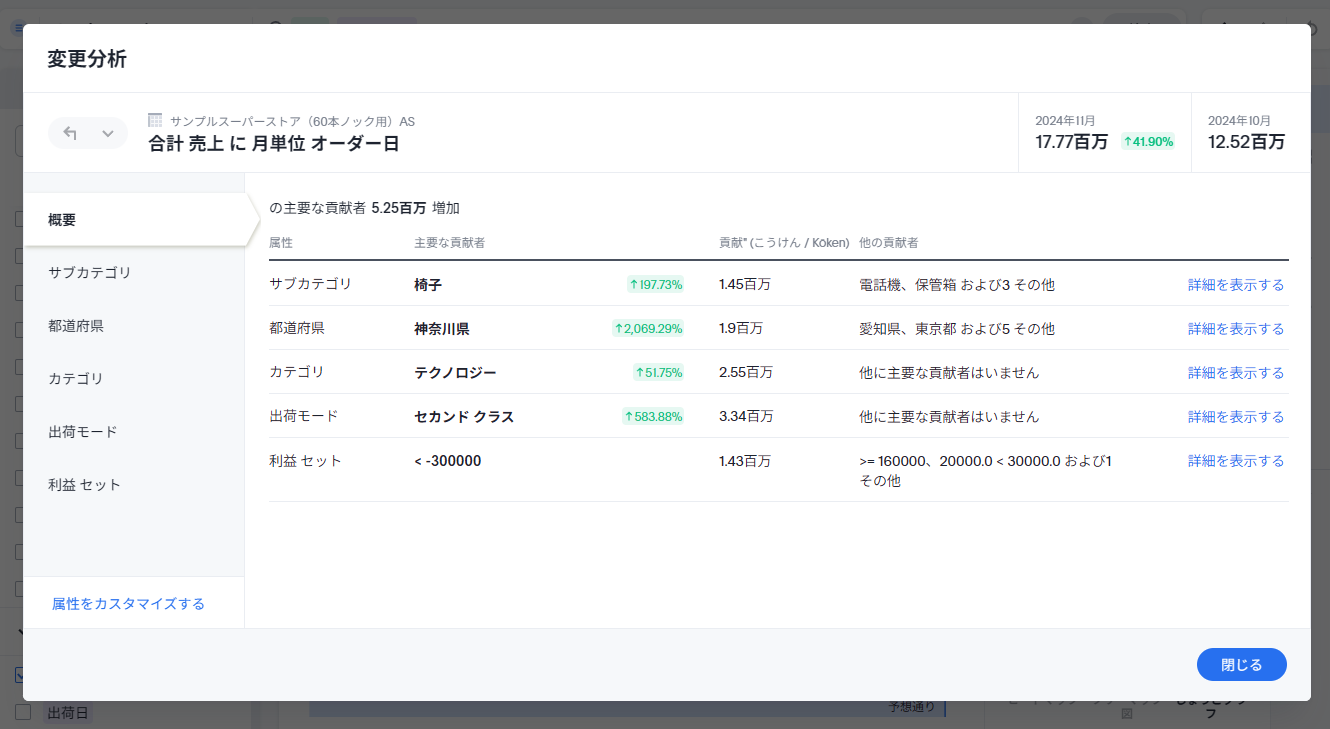Click the 2,069.29% up-arrow badge for 神奈川県
Image resolution: width=1330 pixels, height=729 pixels.
pos(648,329)
